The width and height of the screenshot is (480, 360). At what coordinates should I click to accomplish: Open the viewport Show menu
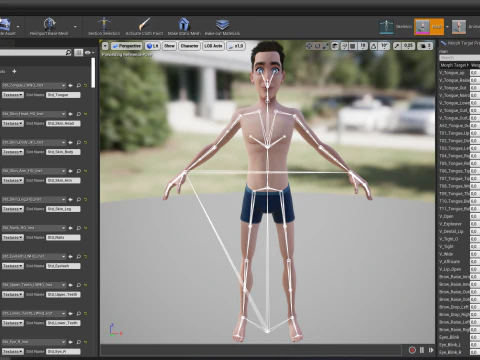pyautogui.click(x=169, y=46)
